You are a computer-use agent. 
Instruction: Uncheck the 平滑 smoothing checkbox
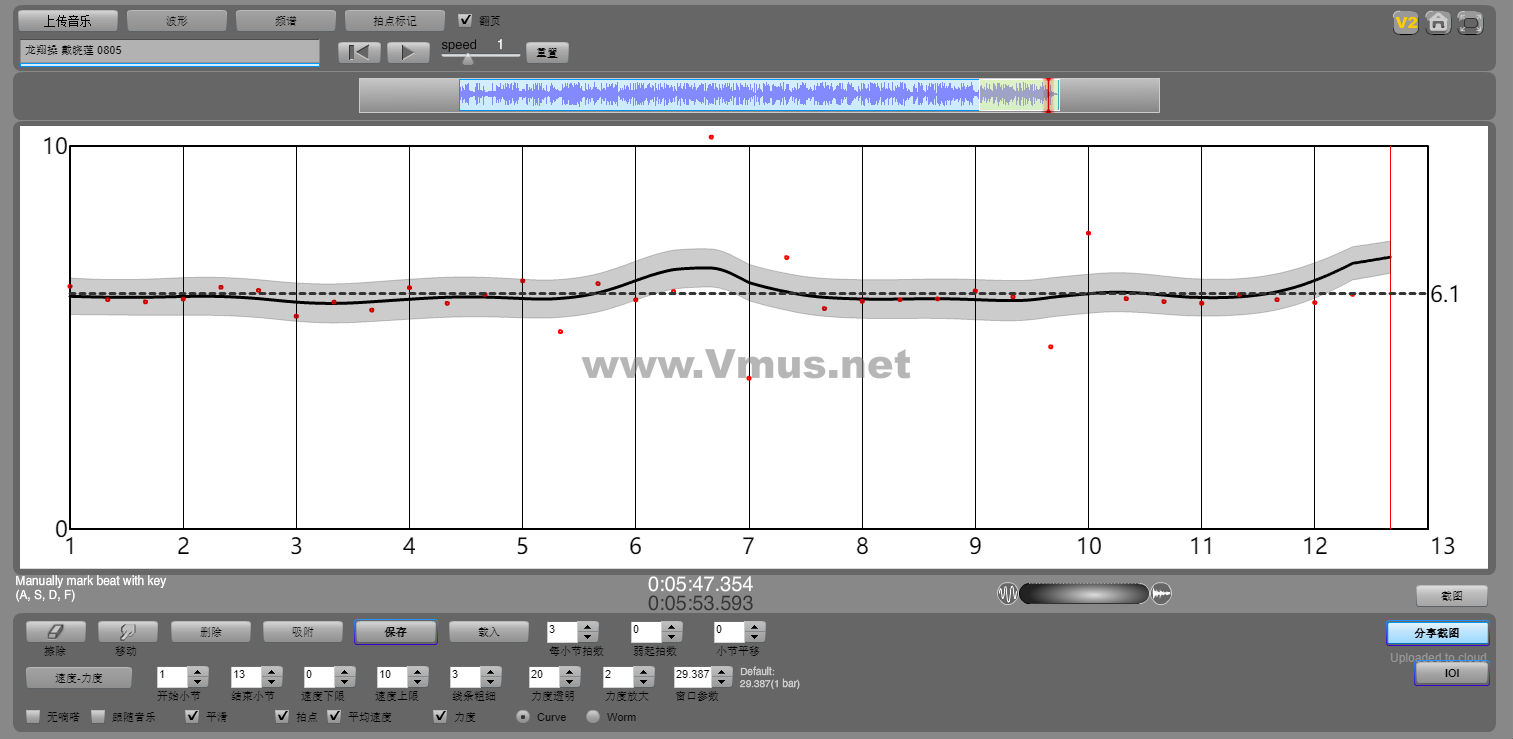pyautogui.click(x=193, y=717)
